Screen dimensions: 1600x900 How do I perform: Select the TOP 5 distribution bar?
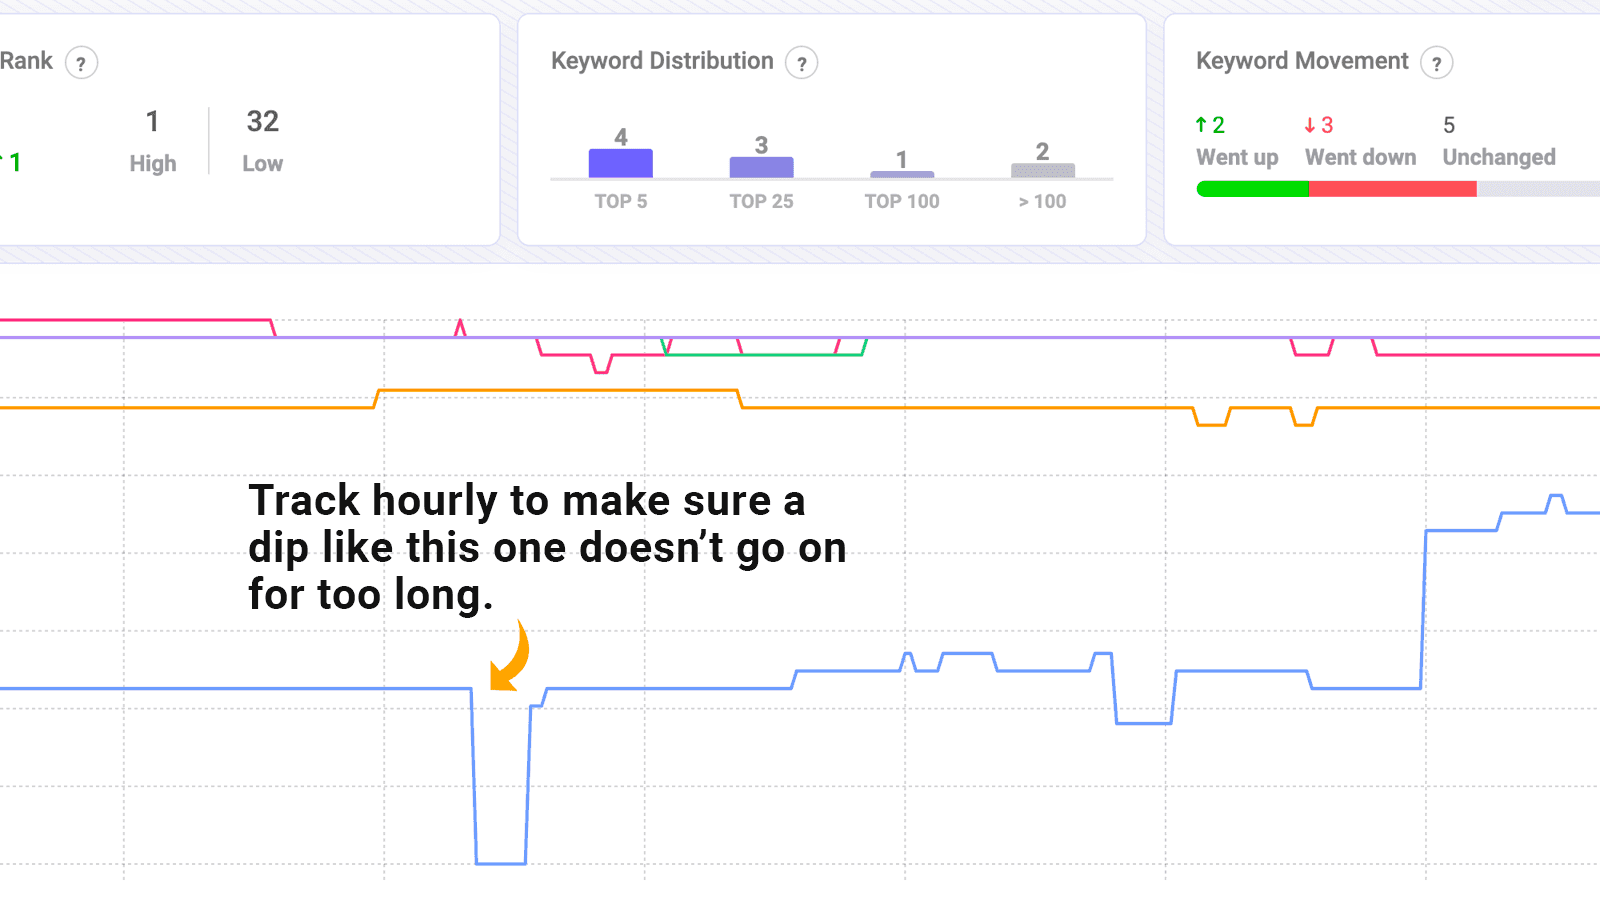click(x=620, y=163)
